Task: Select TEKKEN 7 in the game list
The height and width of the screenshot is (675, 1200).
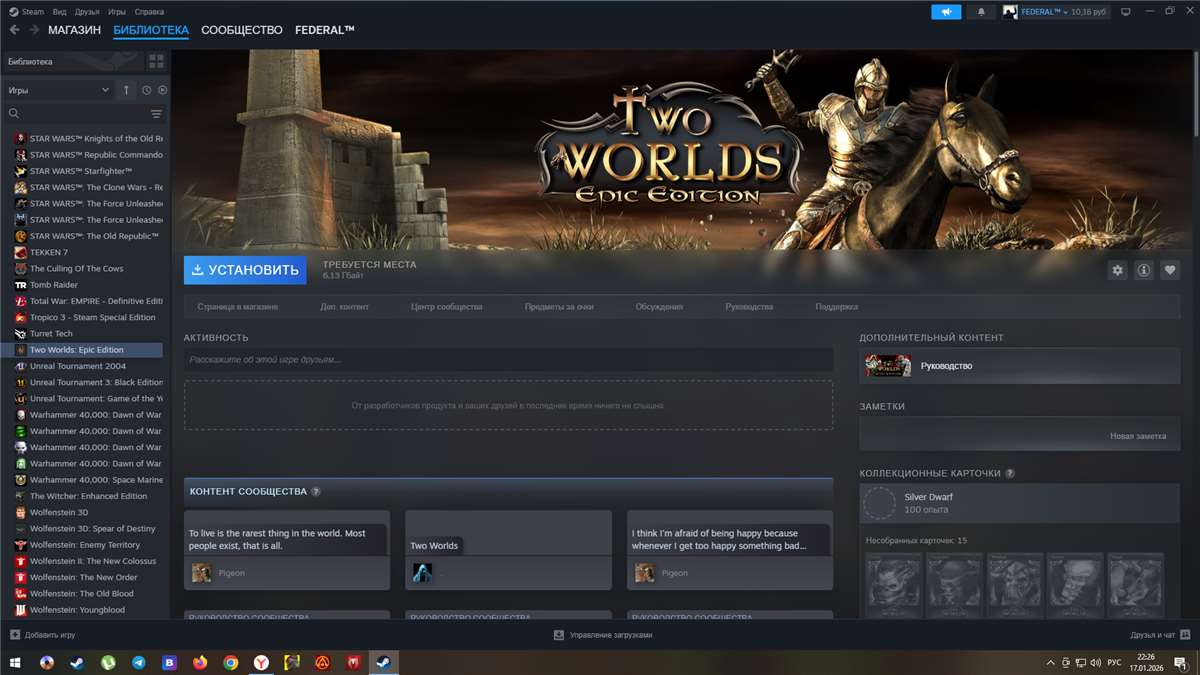Action: [x=49, y=252]
